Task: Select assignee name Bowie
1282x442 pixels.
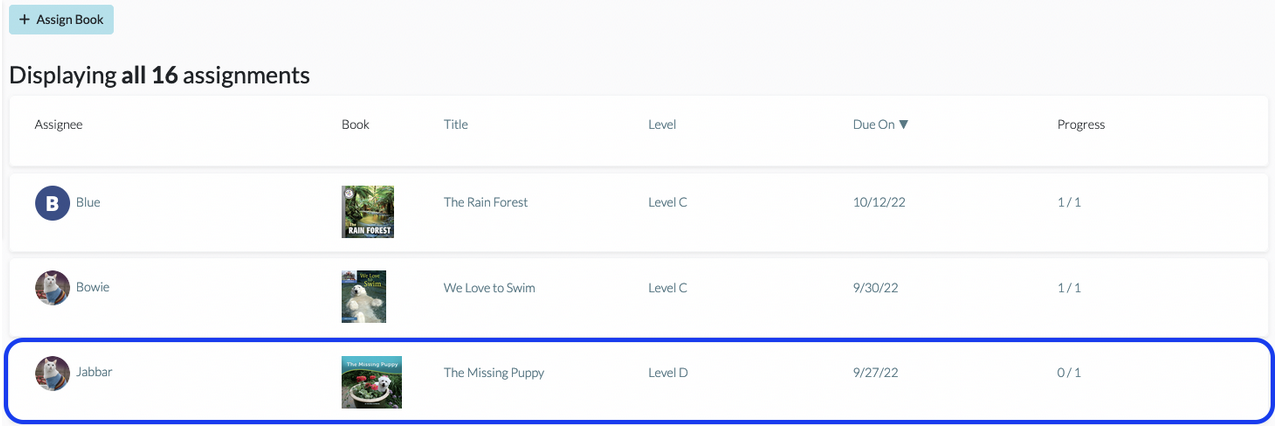Action: coord(93,287)
